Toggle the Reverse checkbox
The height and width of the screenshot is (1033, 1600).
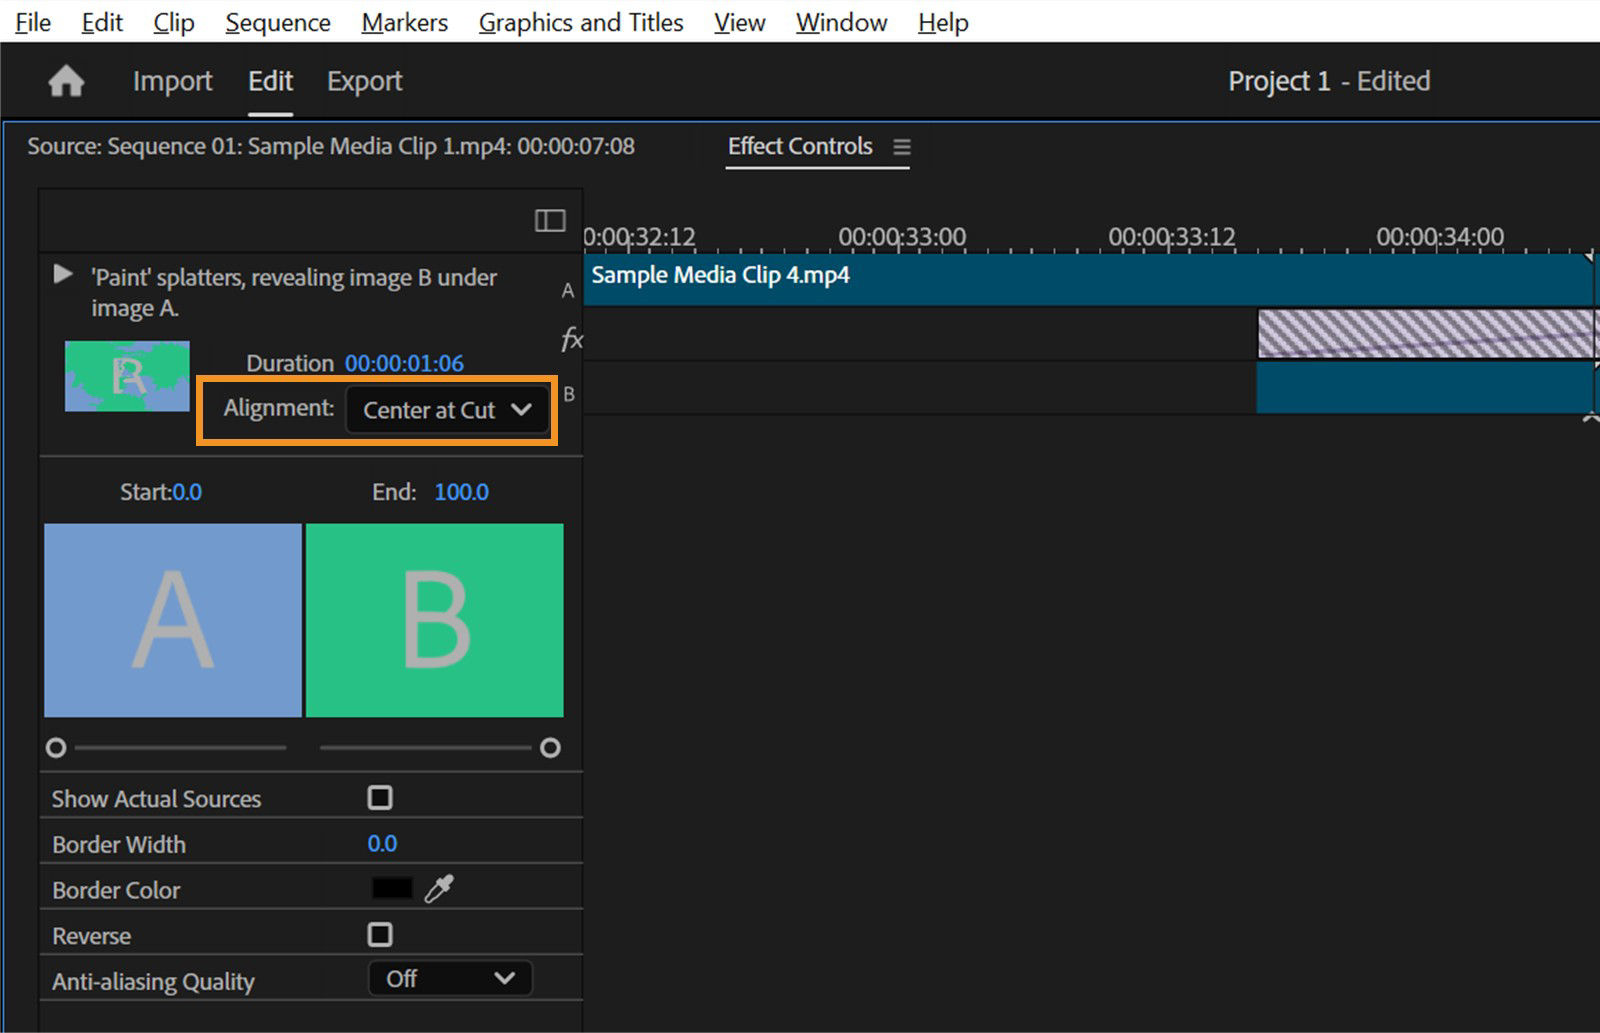380,933
